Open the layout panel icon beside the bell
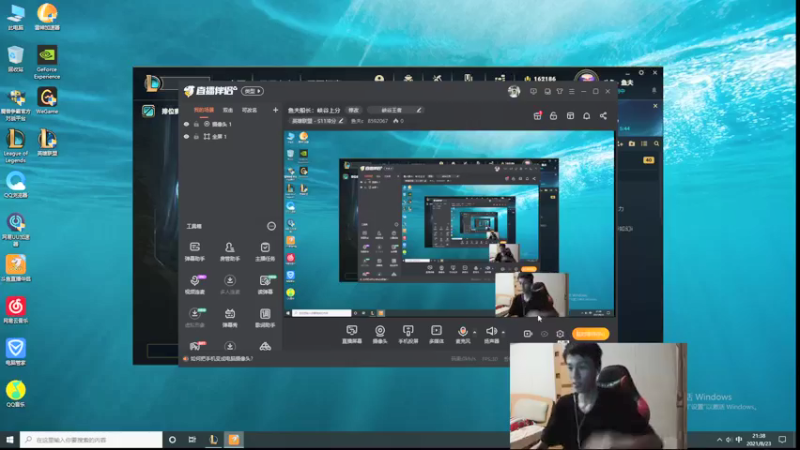 click(x=570, y=116)
